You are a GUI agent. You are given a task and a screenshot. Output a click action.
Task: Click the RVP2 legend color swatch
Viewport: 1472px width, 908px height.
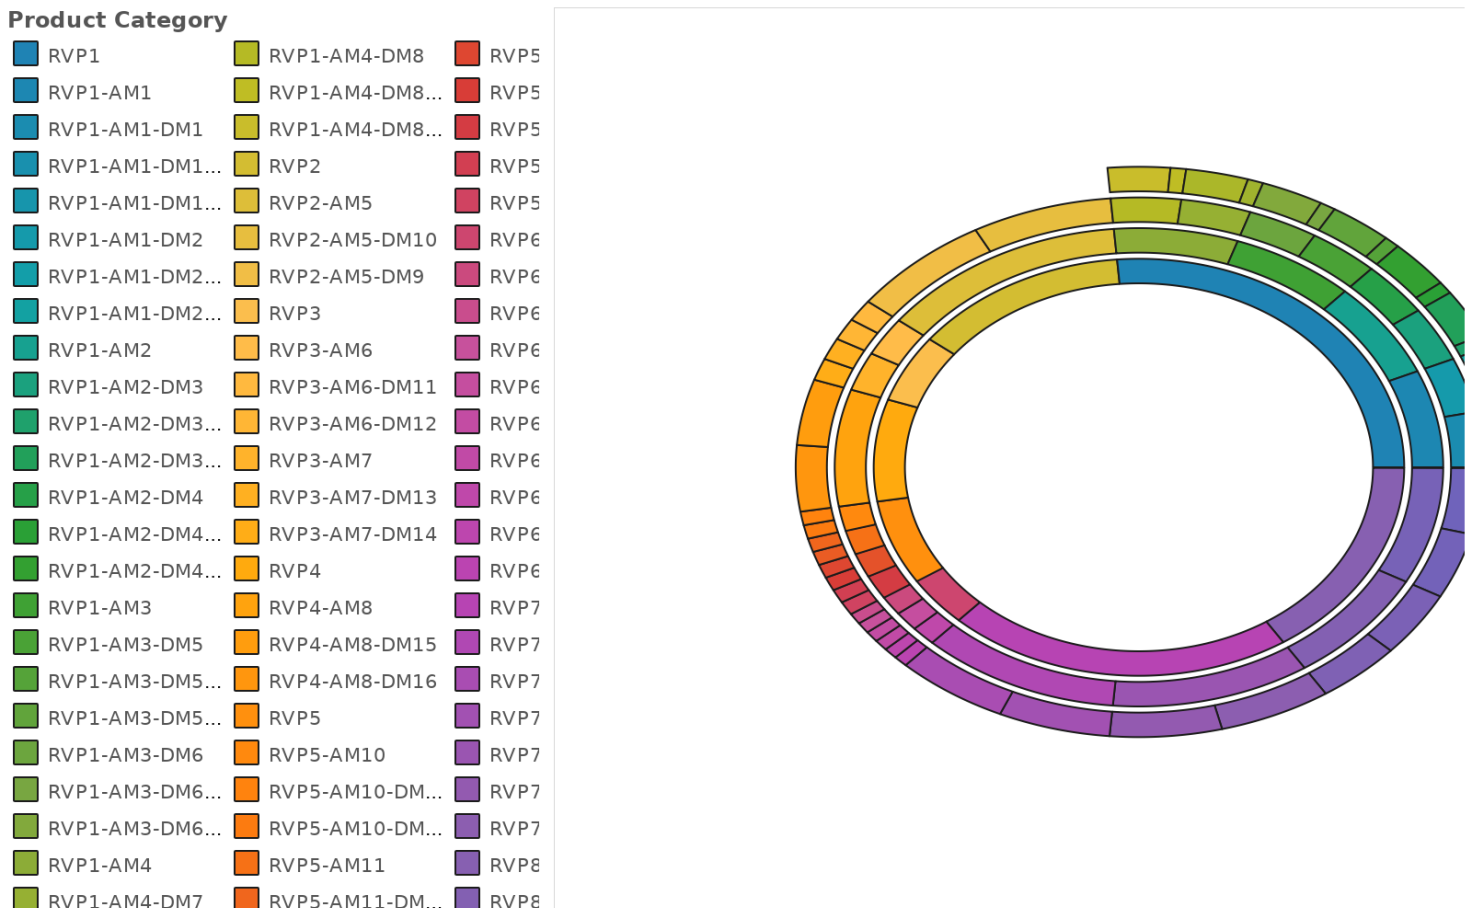(x=247, y=164)
